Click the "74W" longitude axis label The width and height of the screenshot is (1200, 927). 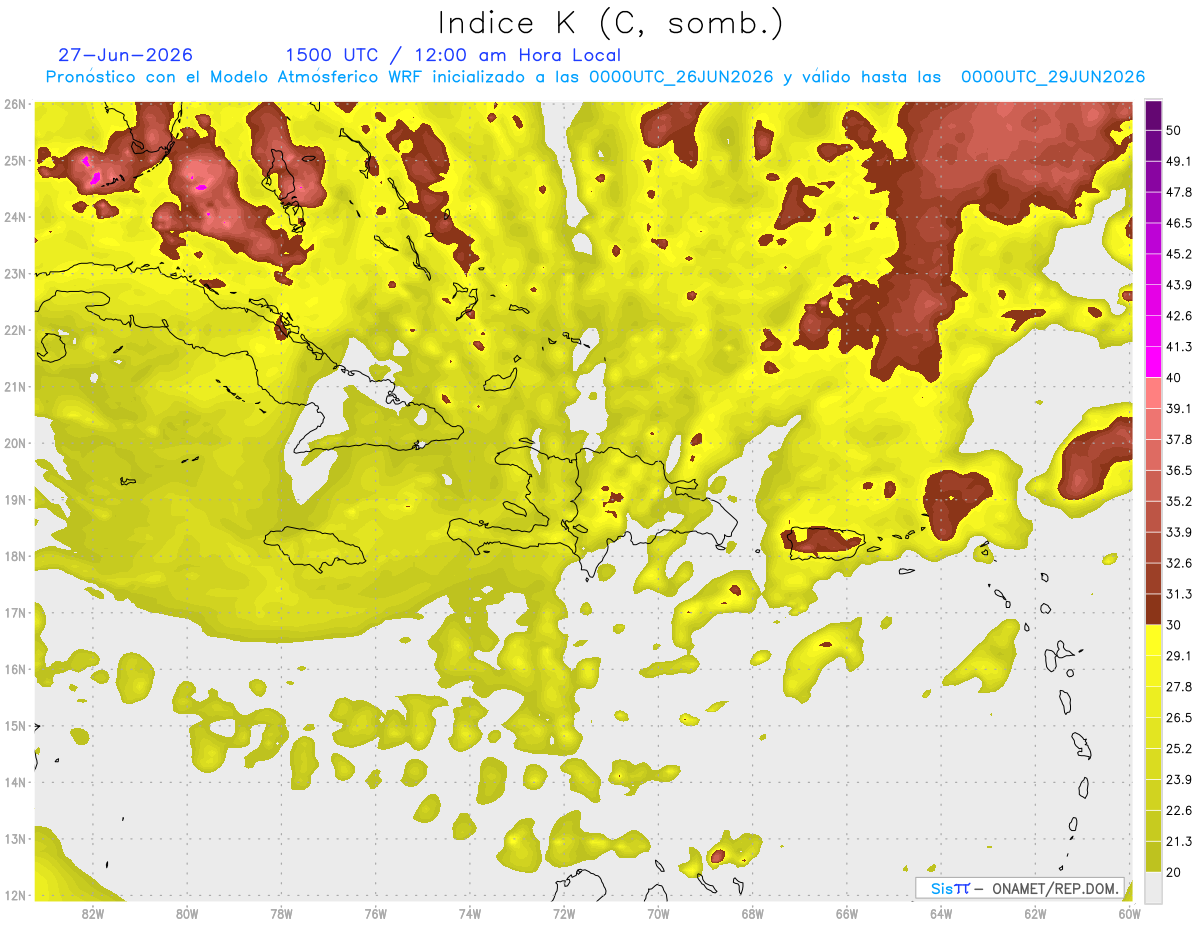pos(470,913)
